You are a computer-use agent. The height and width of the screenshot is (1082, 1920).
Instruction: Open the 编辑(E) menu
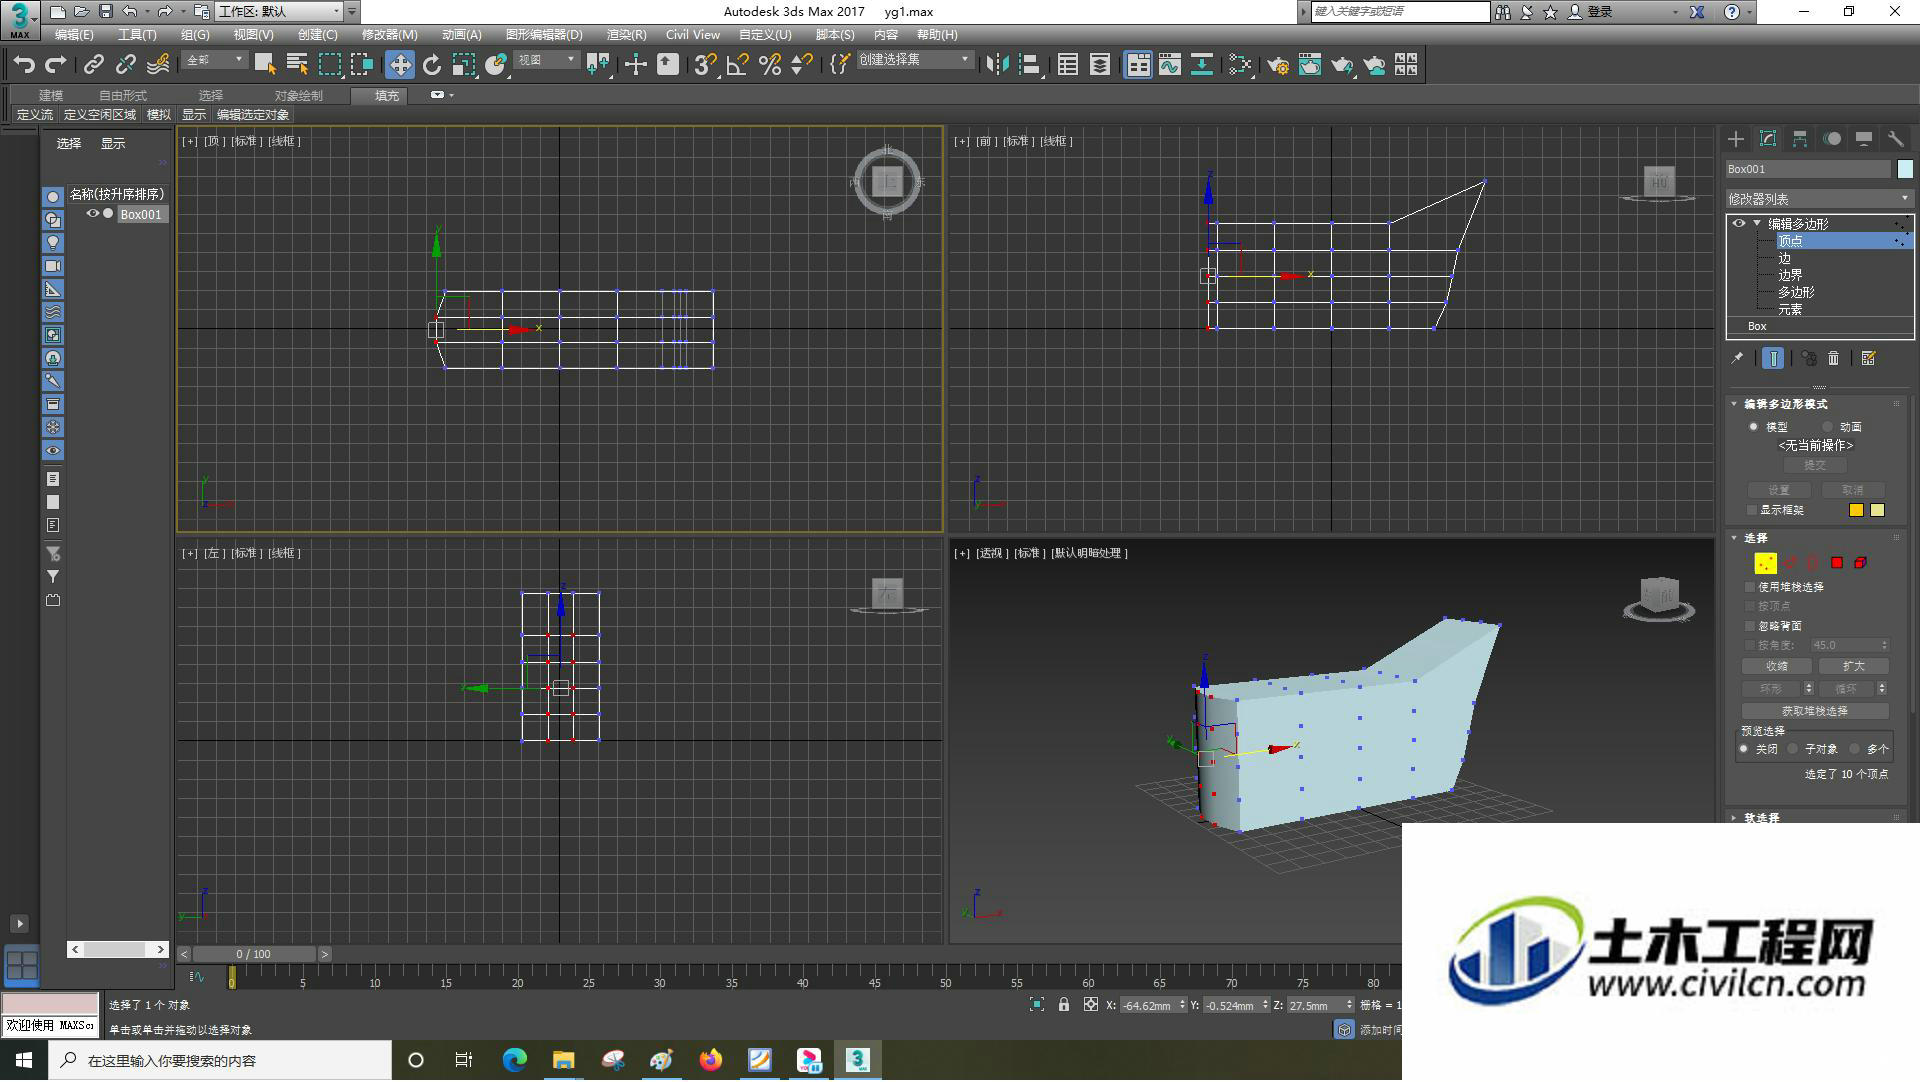pyautogui.click(x=74, y=35)
